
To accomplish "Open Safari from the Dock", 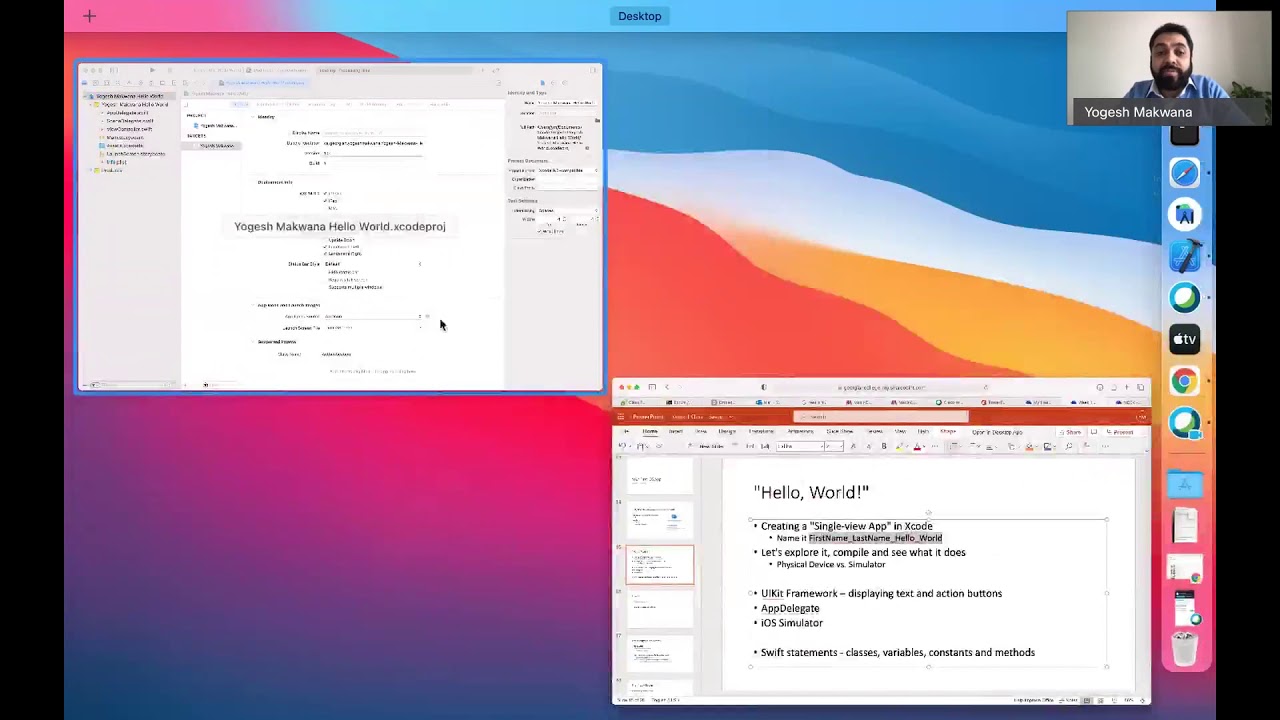I will coord(1185,173).
